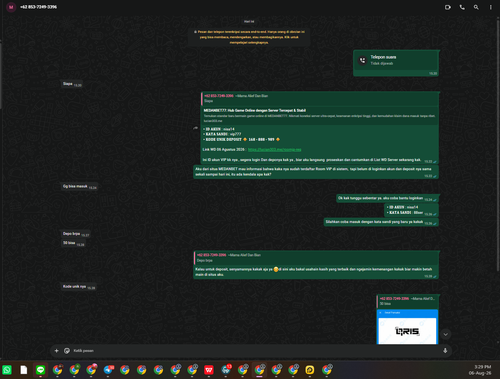Jump to latest messages with down chevron
Viewport: 500px width, 379px height.
point(445,334)
